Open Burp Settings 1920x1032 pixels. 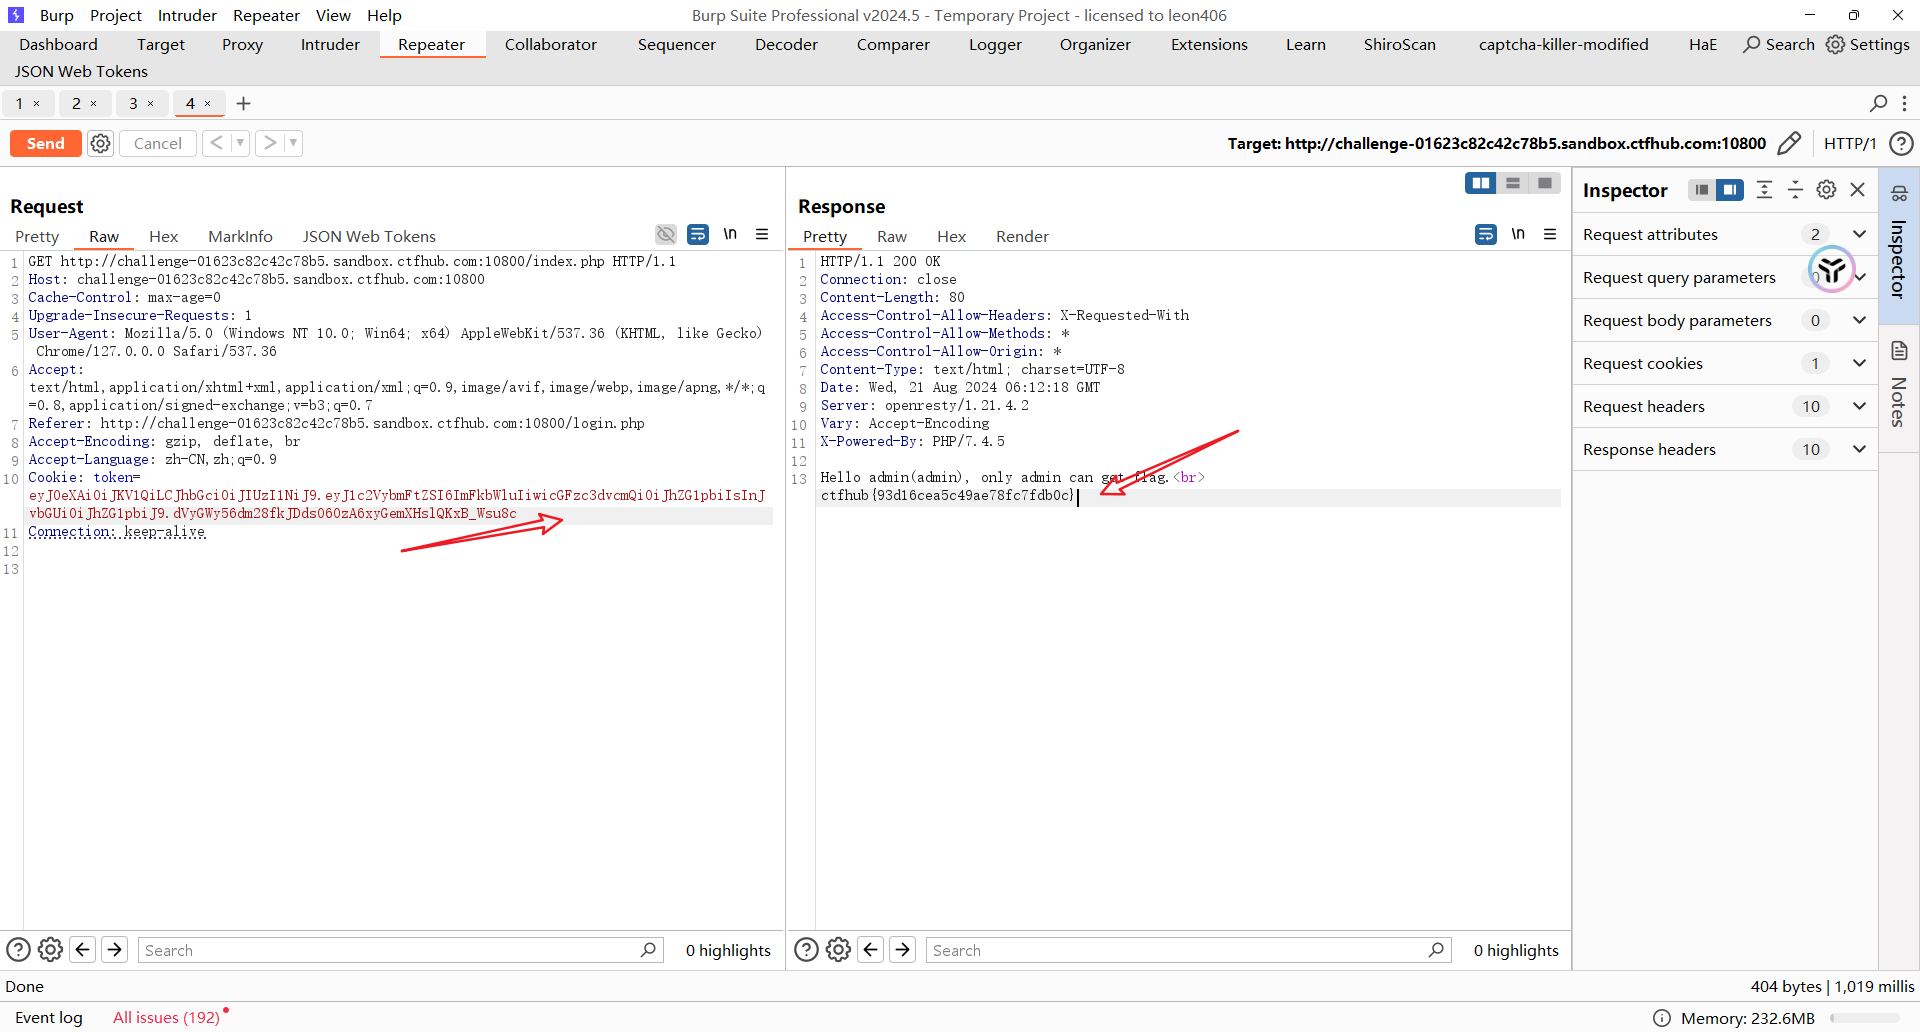click(x=1868, y=44)
